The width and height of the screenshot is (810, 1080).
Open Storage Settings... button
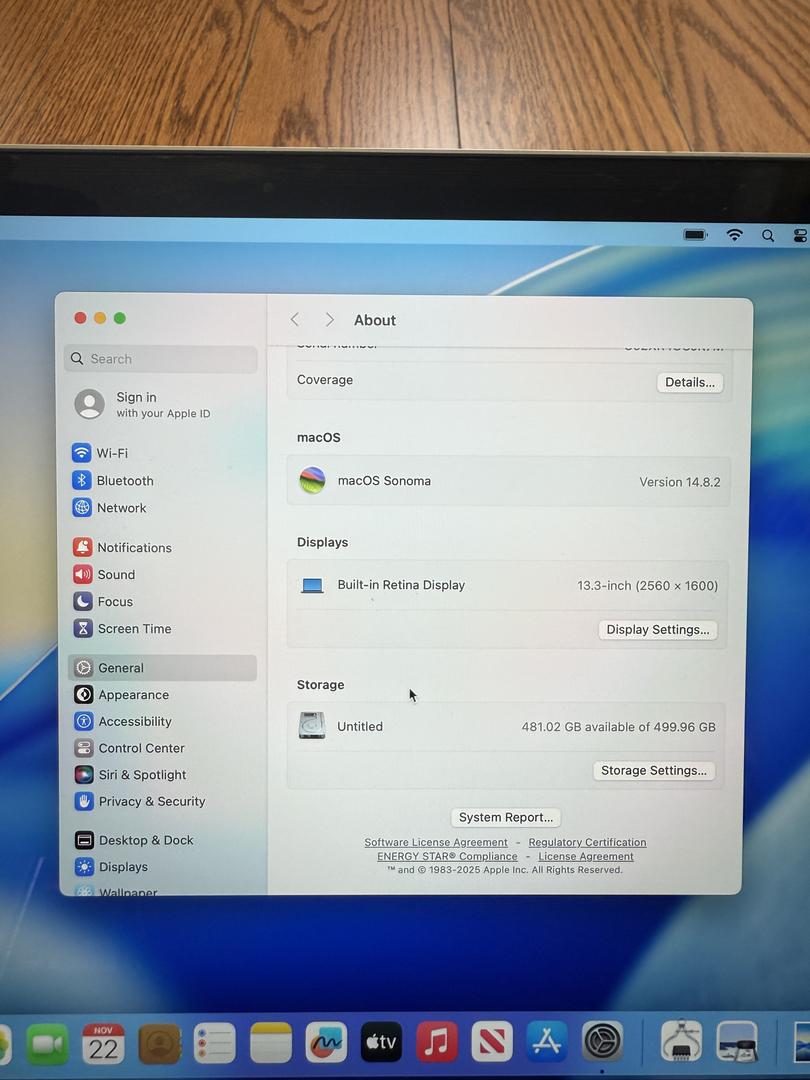(x=654, y=770)
